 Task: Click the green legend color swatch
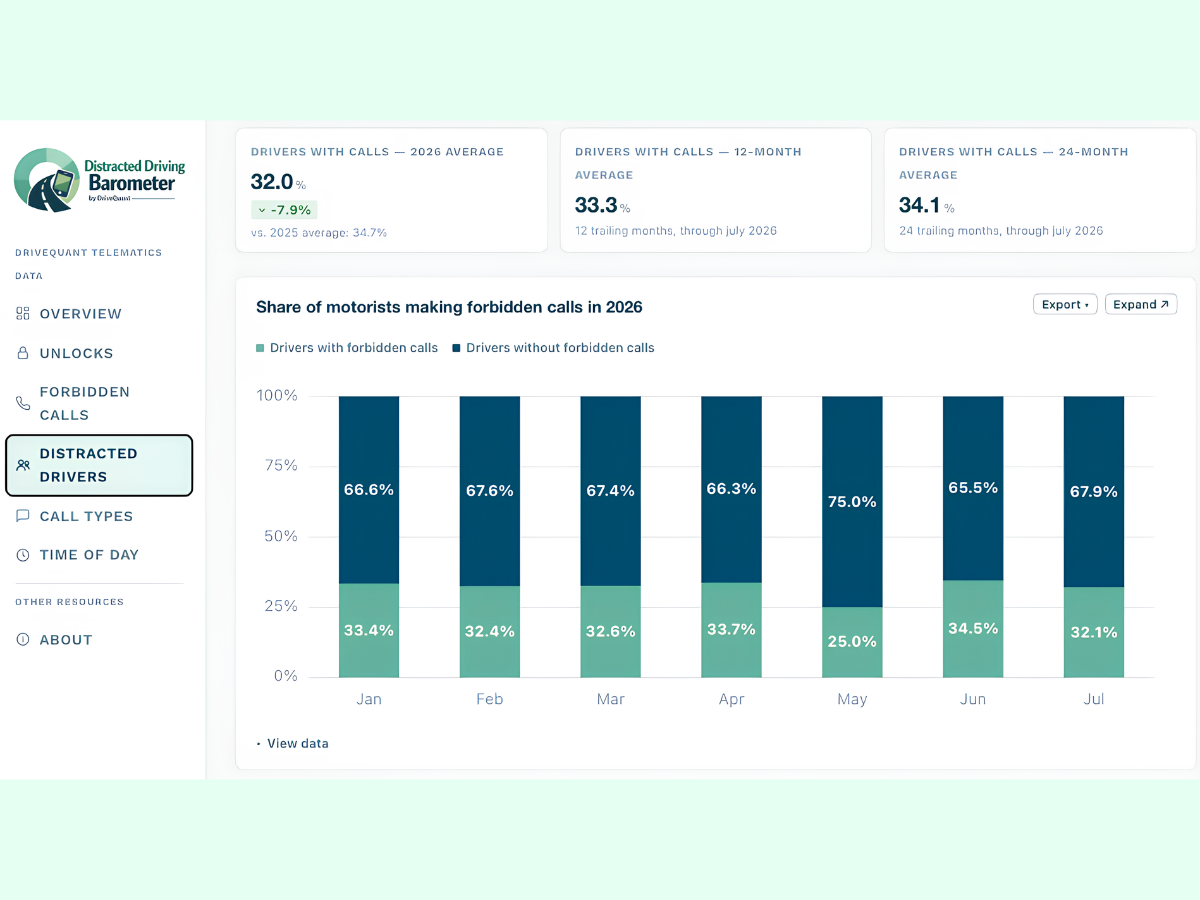click(x=260, y=348)
